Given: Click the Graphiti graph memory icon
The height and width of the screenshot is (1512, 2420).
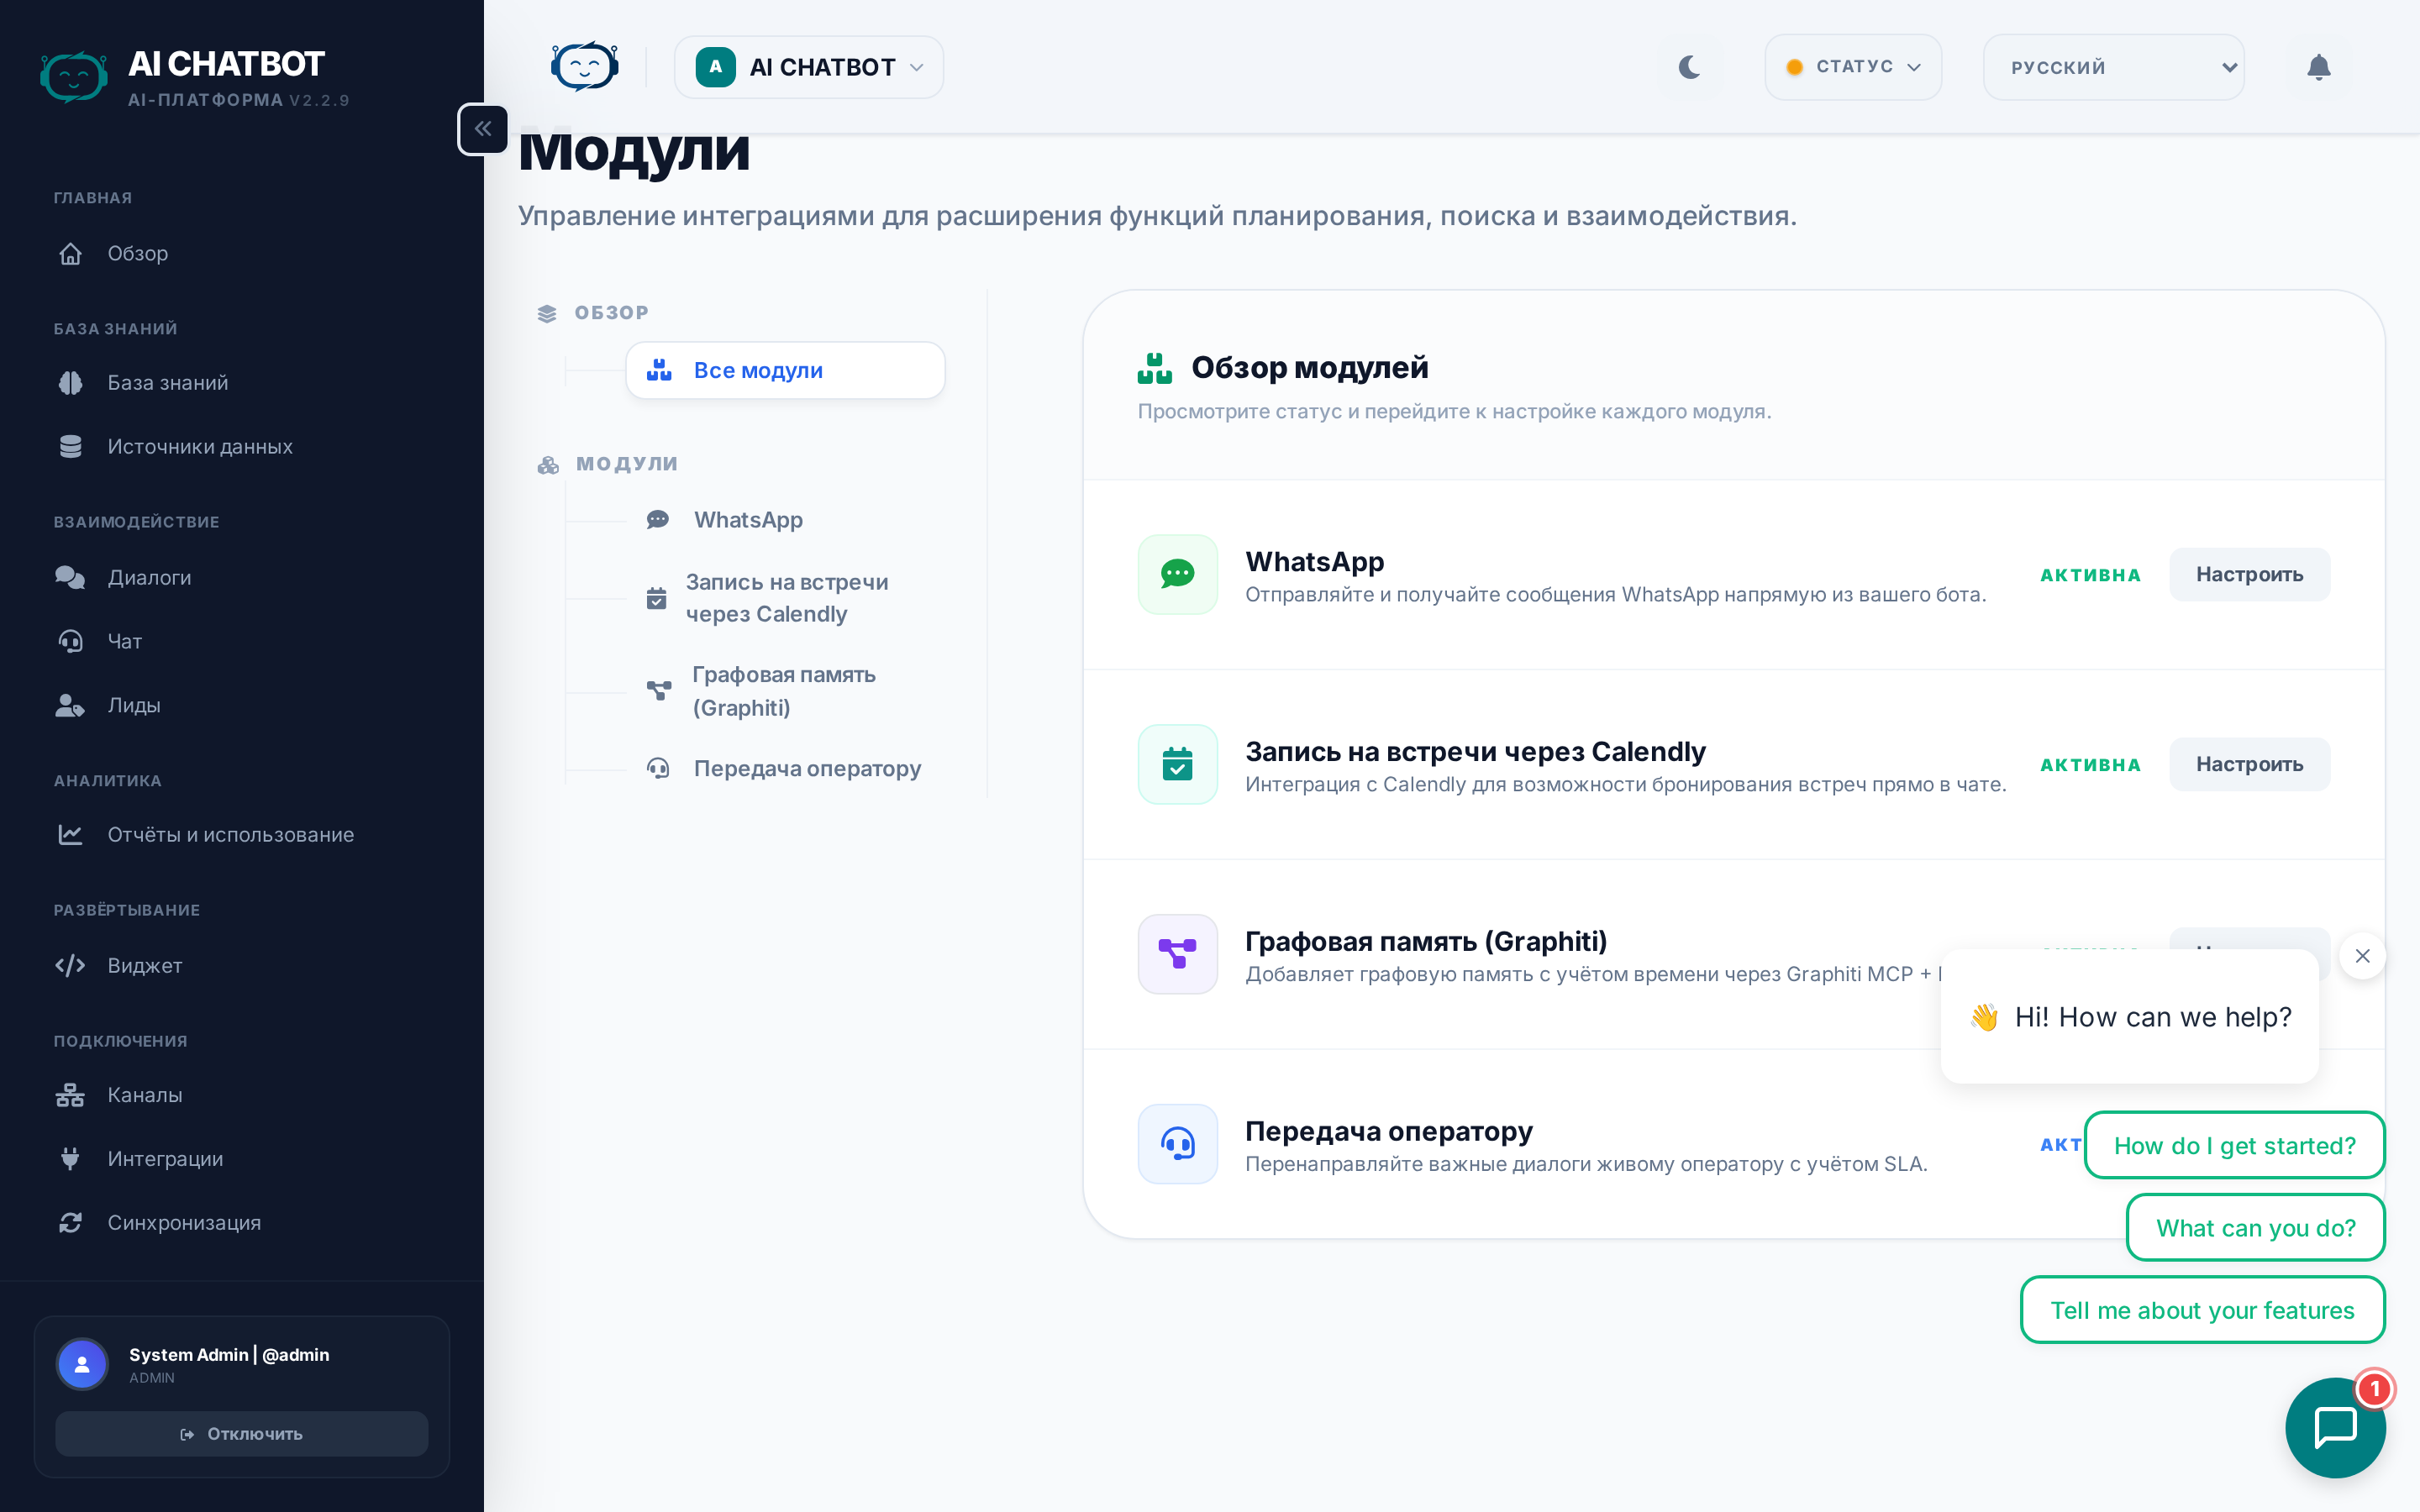Looking at the screenshot, I should pyautogui.click(x=1177, y=954).
